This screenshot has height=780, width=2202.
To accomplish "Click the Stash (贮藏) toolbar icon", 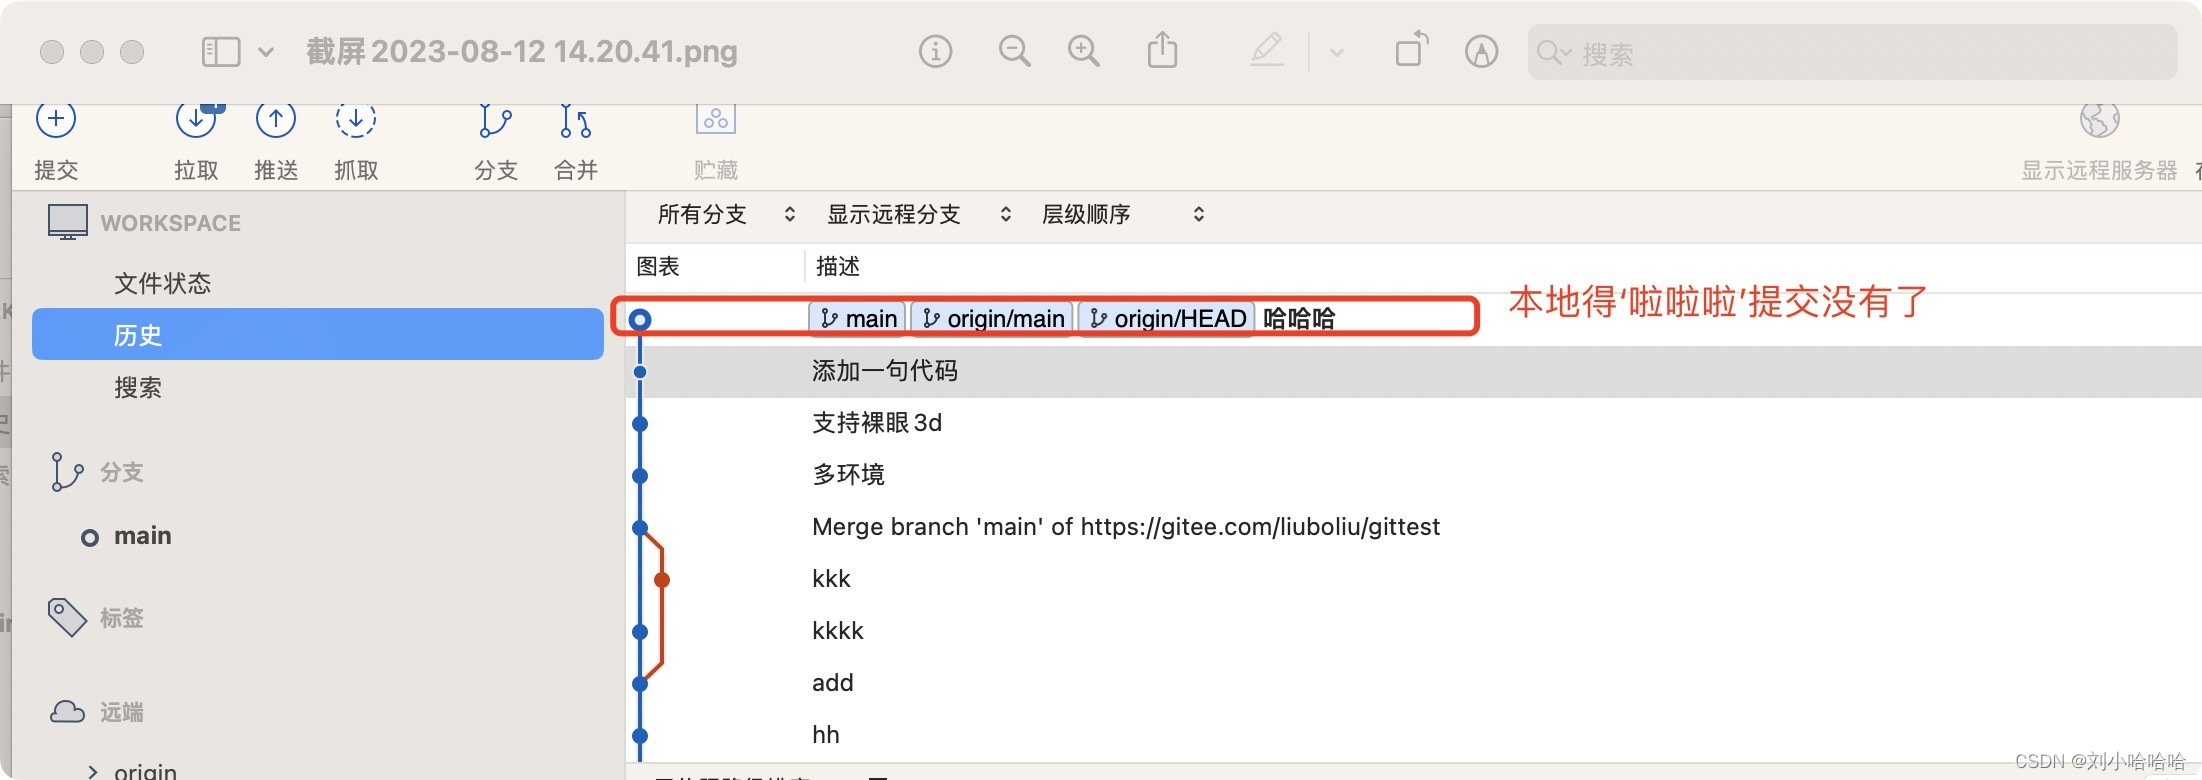I will tap(716, 119).
